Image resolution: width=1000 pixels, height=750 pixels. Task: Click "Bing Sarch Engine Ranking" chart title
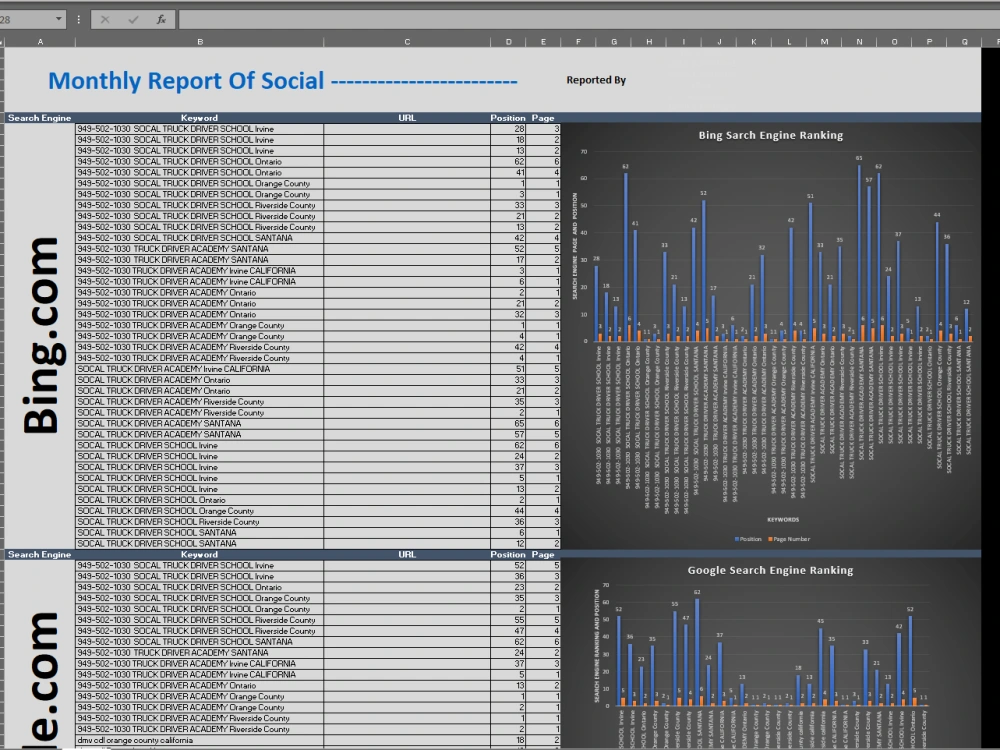(x=770, y=135)
